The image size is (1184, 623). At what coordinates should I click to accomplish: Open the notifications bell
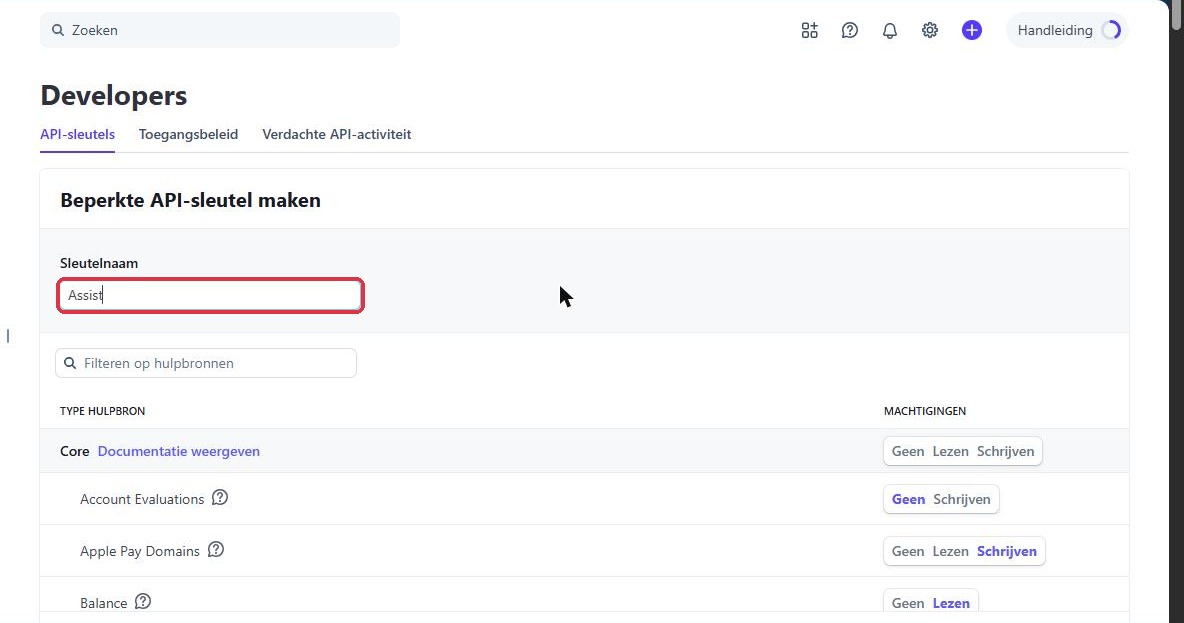click(890, 30)
